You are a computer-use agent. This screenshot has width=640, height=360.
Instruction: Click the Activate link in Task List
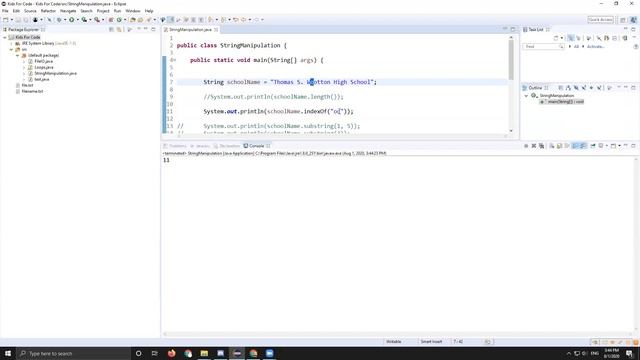click(596, 47)
